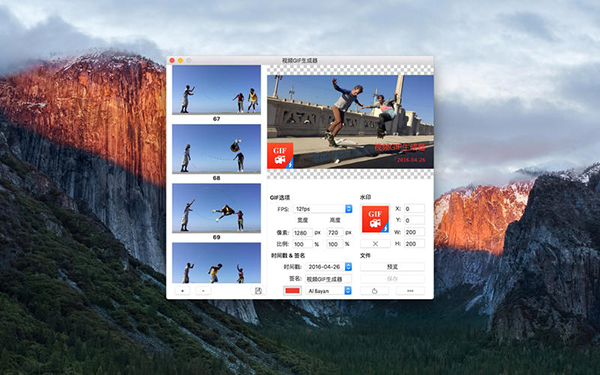Click the watermark X position field
Image resolution: width=600 pixels, height=375 pixels.
[x=414, y=209]
